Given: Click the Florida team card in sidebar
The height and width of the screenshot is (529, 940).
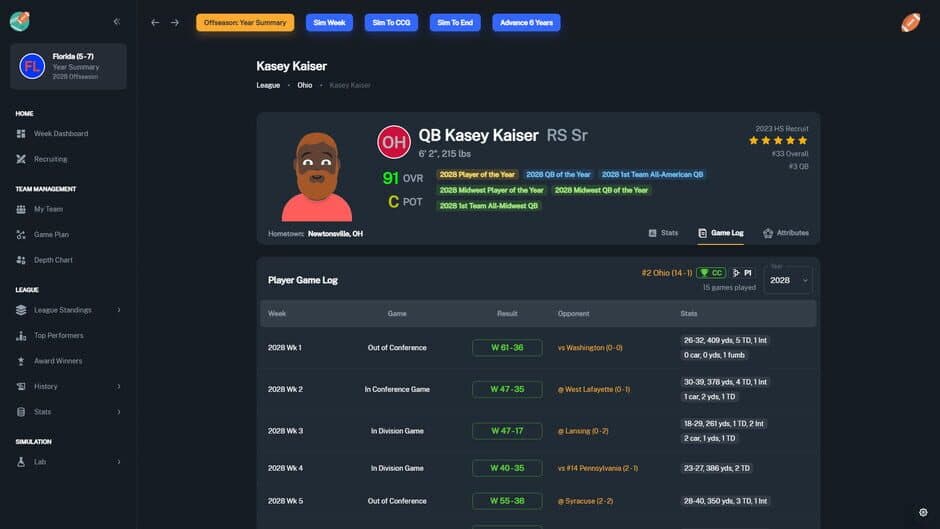Looking at the screenshot, I should [x=68, y=66].
